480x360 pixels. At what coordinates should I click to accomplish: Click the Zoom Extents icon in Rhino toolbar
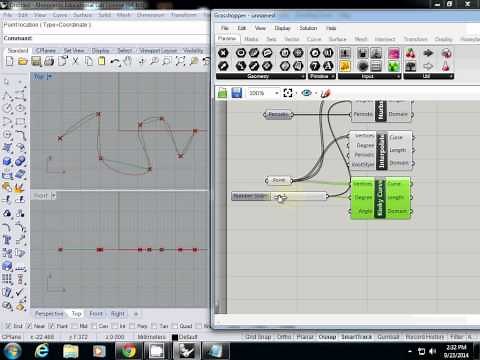pos(180,61)
